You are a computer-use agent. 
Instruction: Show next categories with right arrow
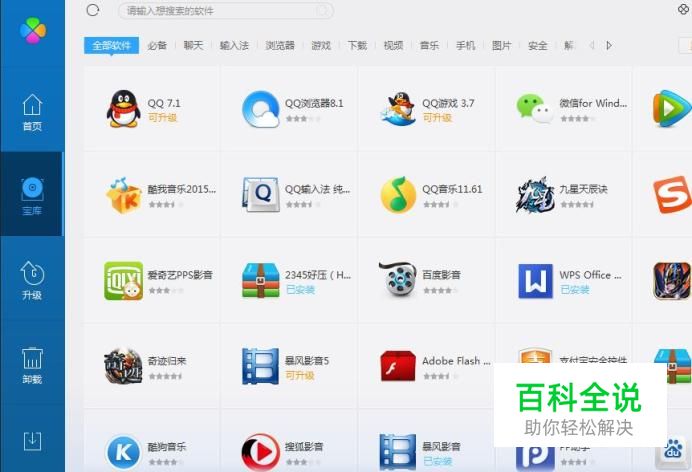coord(609,45)
